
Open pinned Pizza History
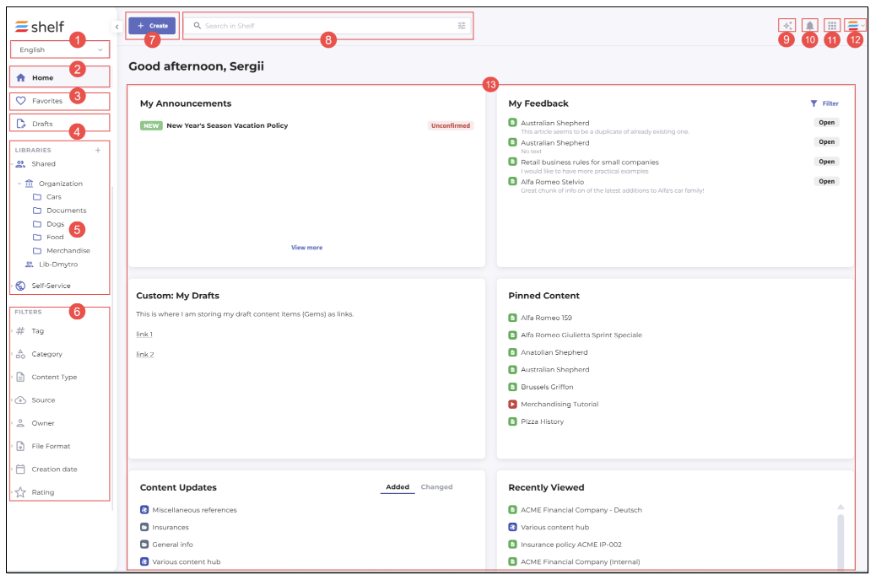point(542,422)
